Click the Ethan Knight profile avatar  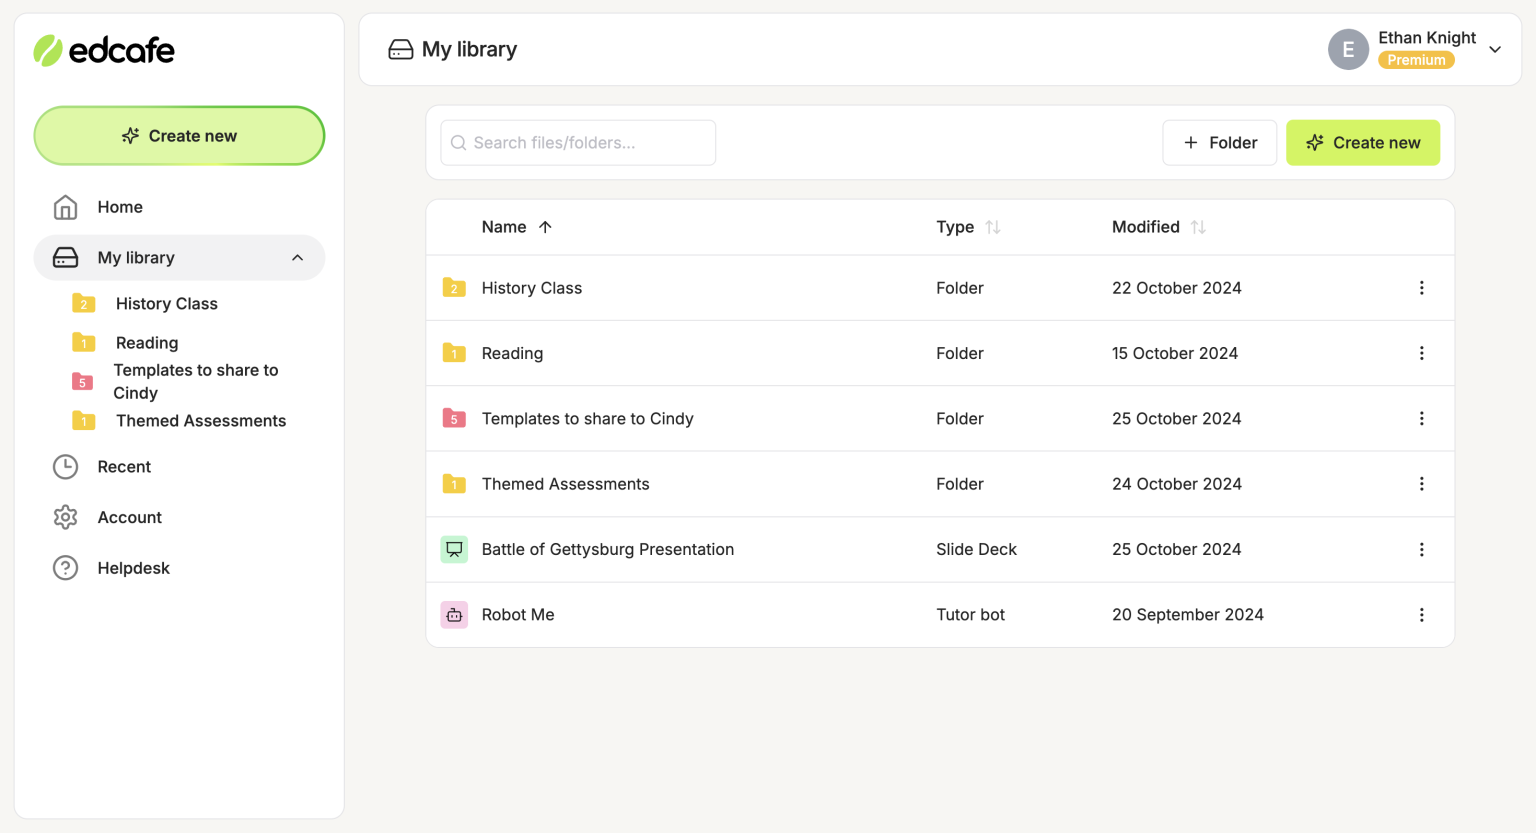1347,49
